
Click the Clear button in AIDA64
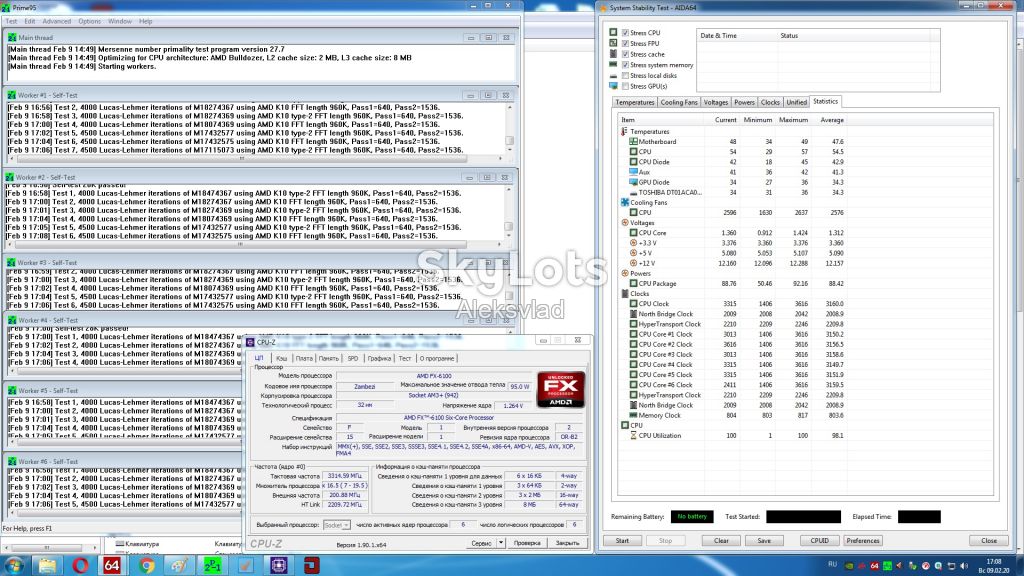tap(721, 541)
